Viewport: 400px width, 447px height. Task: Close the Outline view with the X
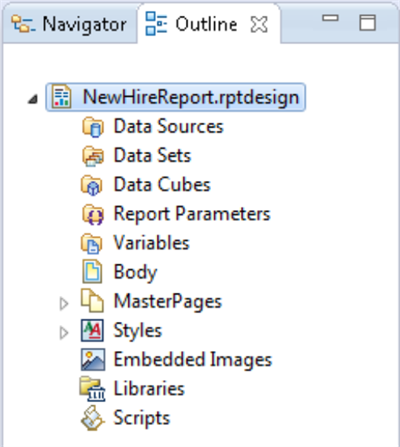pyautogui.click(x=259, y=25)
